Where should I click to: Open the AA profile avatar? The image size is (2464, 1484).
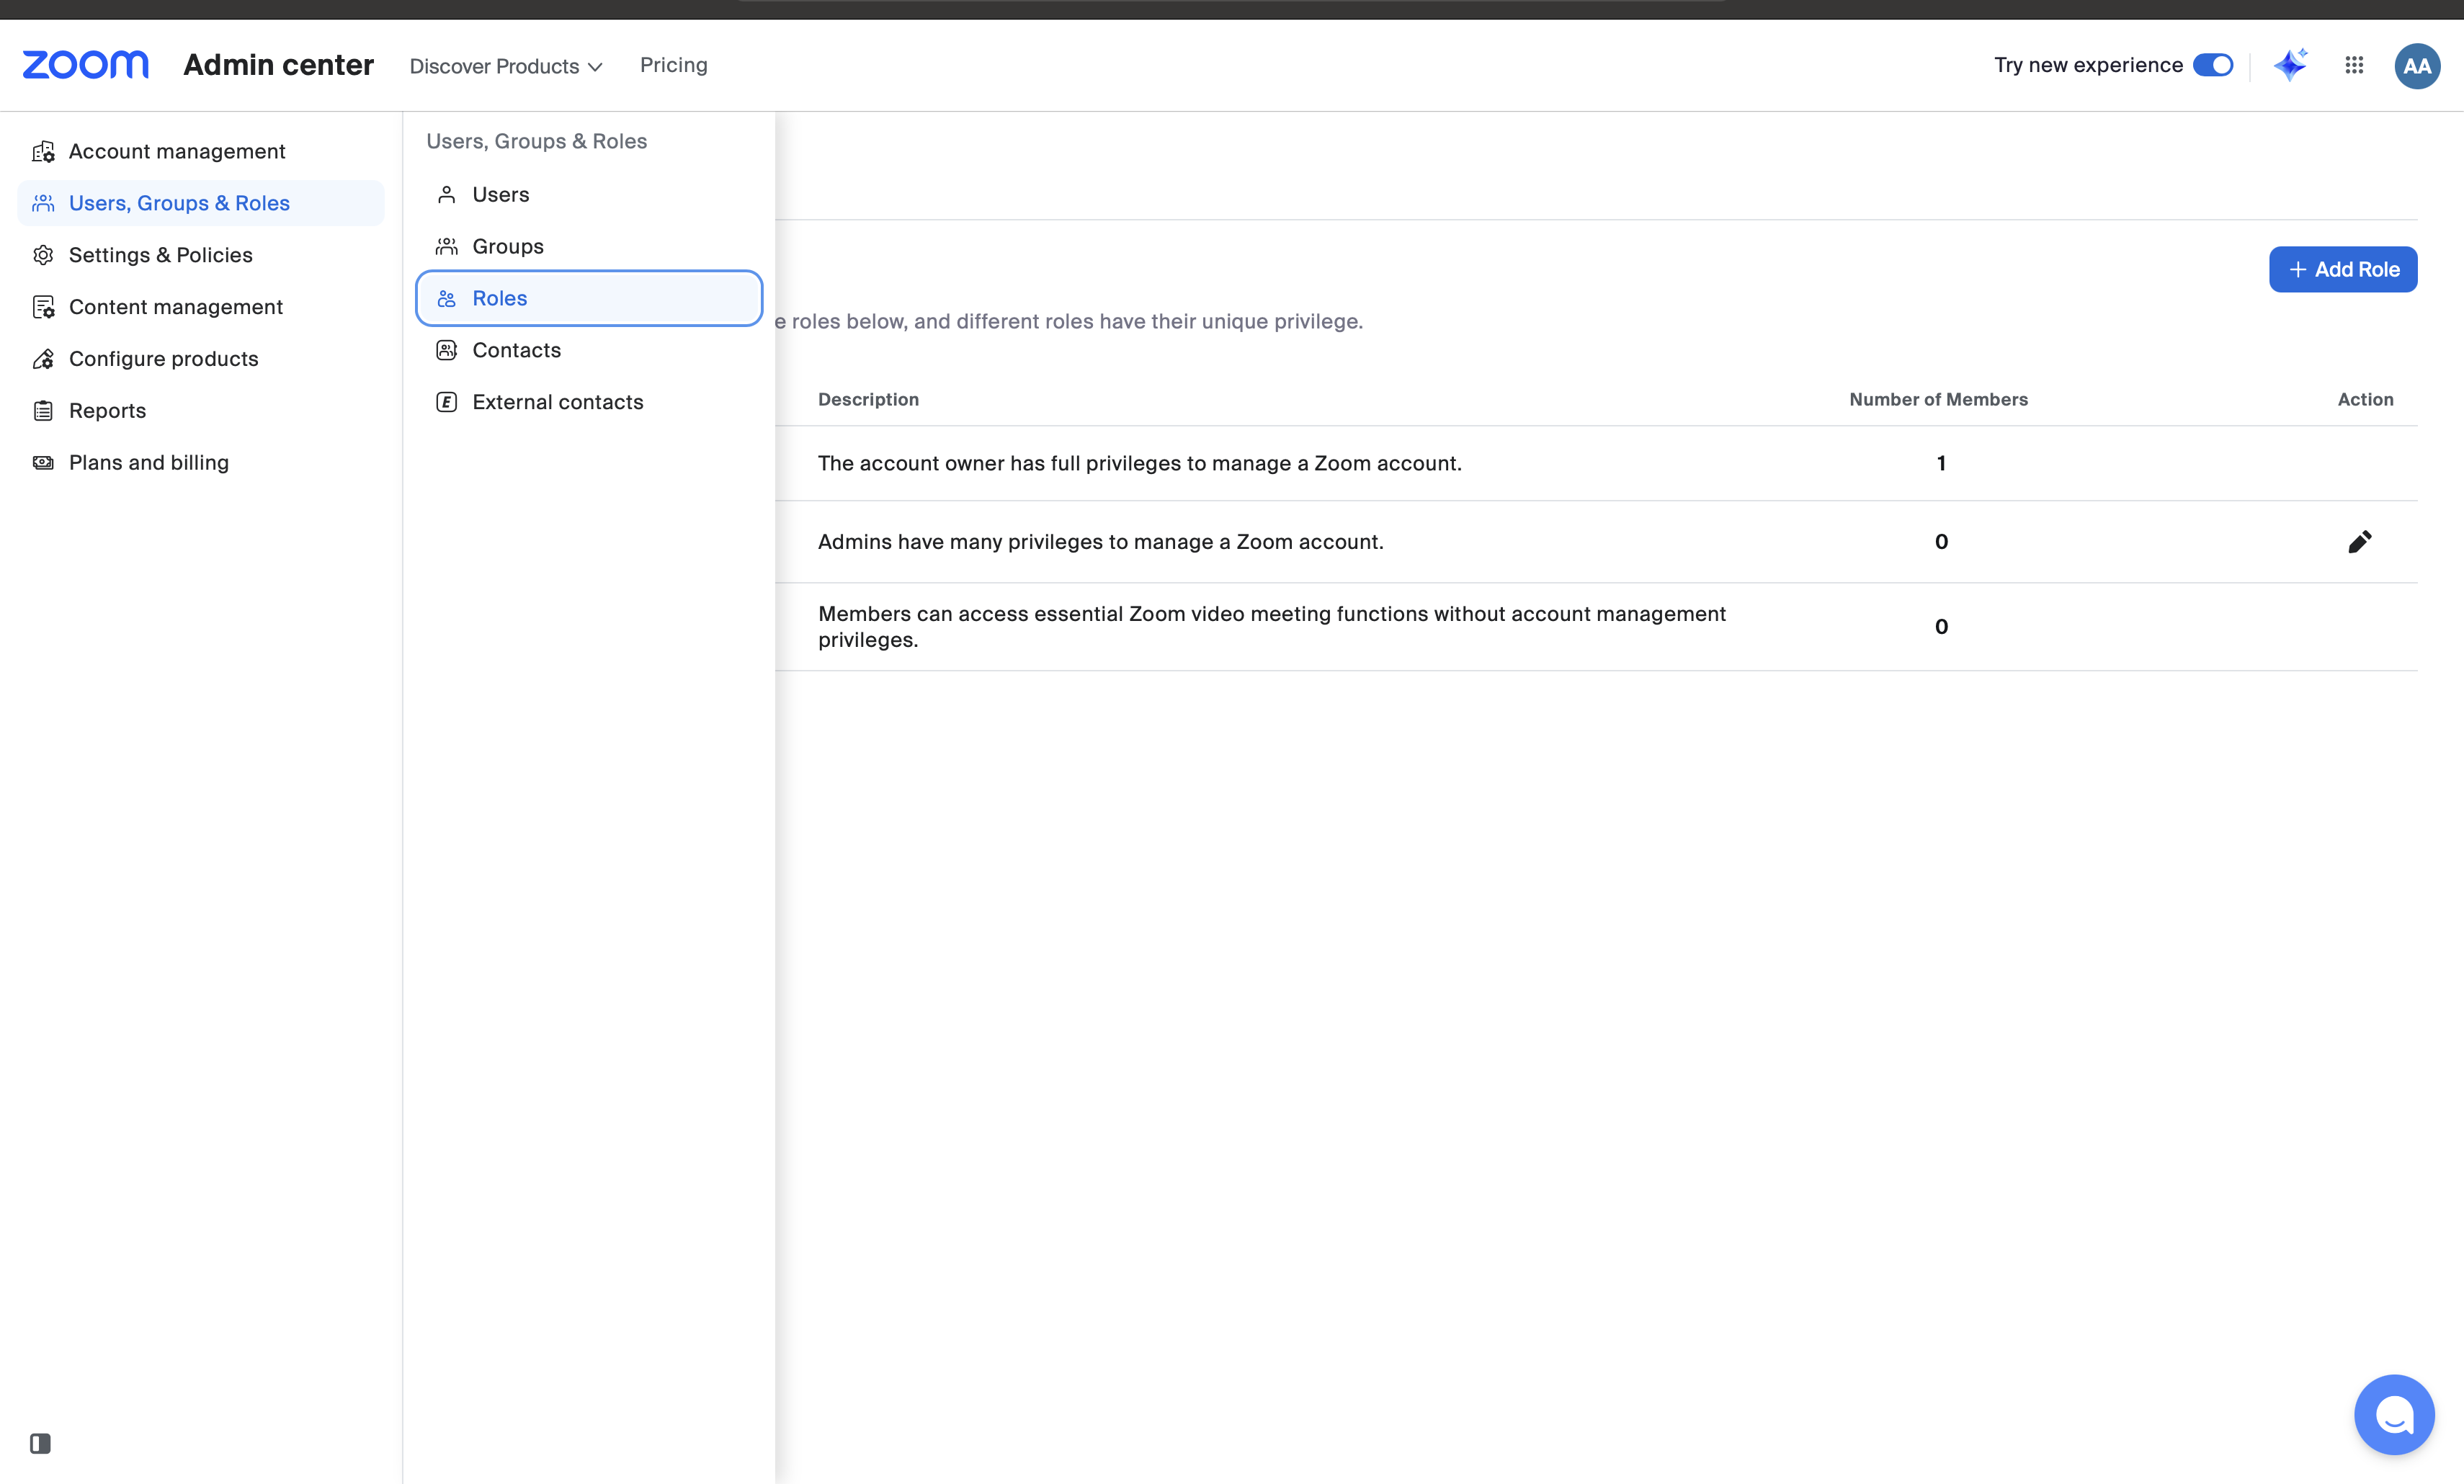2417,66
